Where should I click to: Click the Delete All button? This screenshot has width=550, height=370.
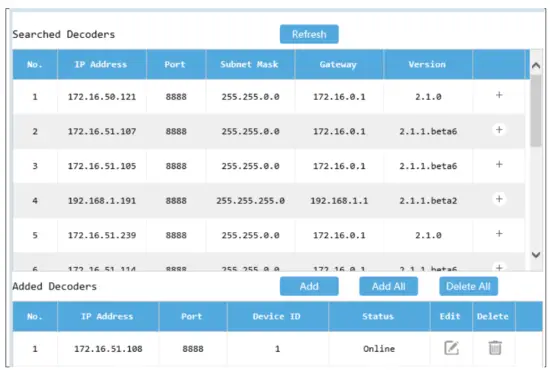point(468,286)
